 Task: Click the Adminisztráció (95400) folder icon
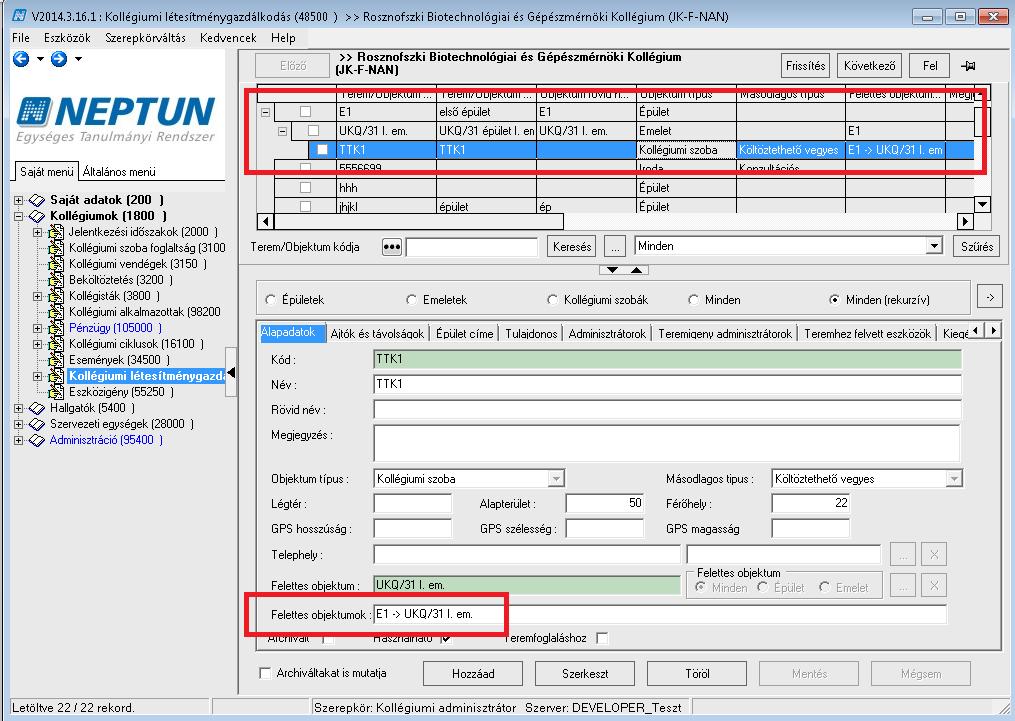point(36,440)
